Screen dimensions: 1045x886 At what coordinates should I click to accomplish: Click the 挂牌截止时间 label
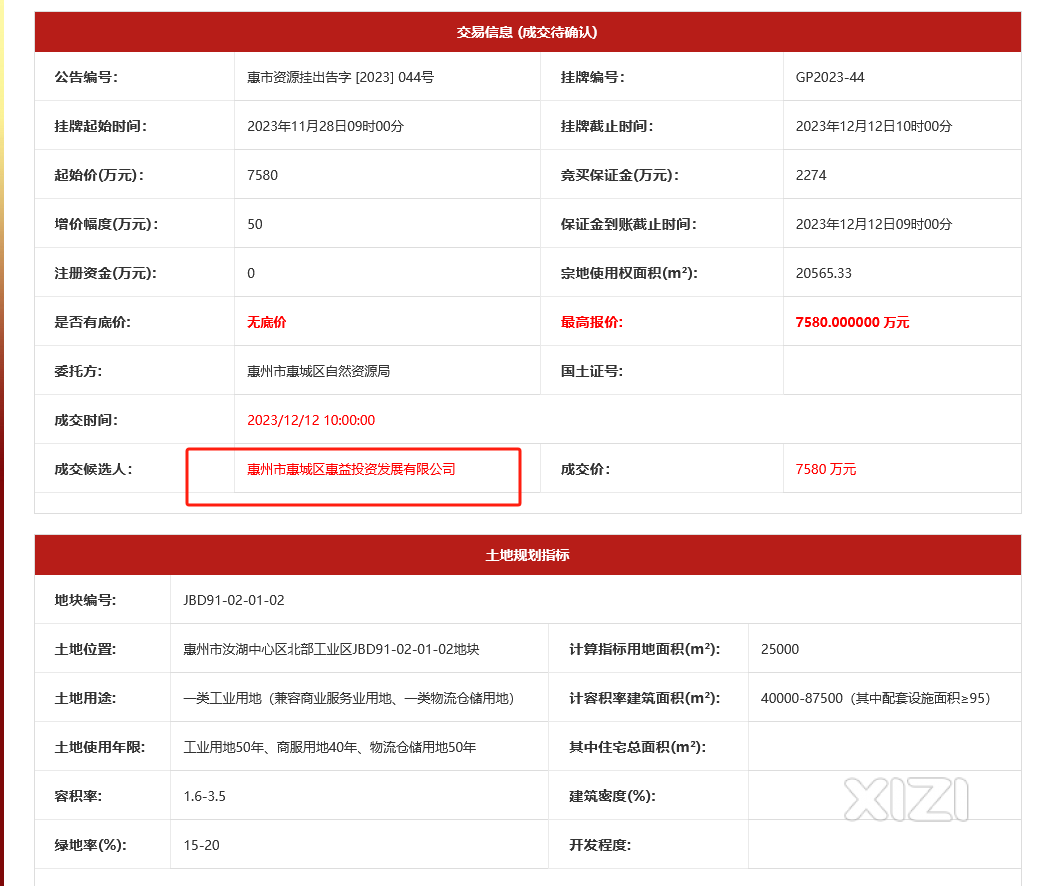[x=606, y=126]
